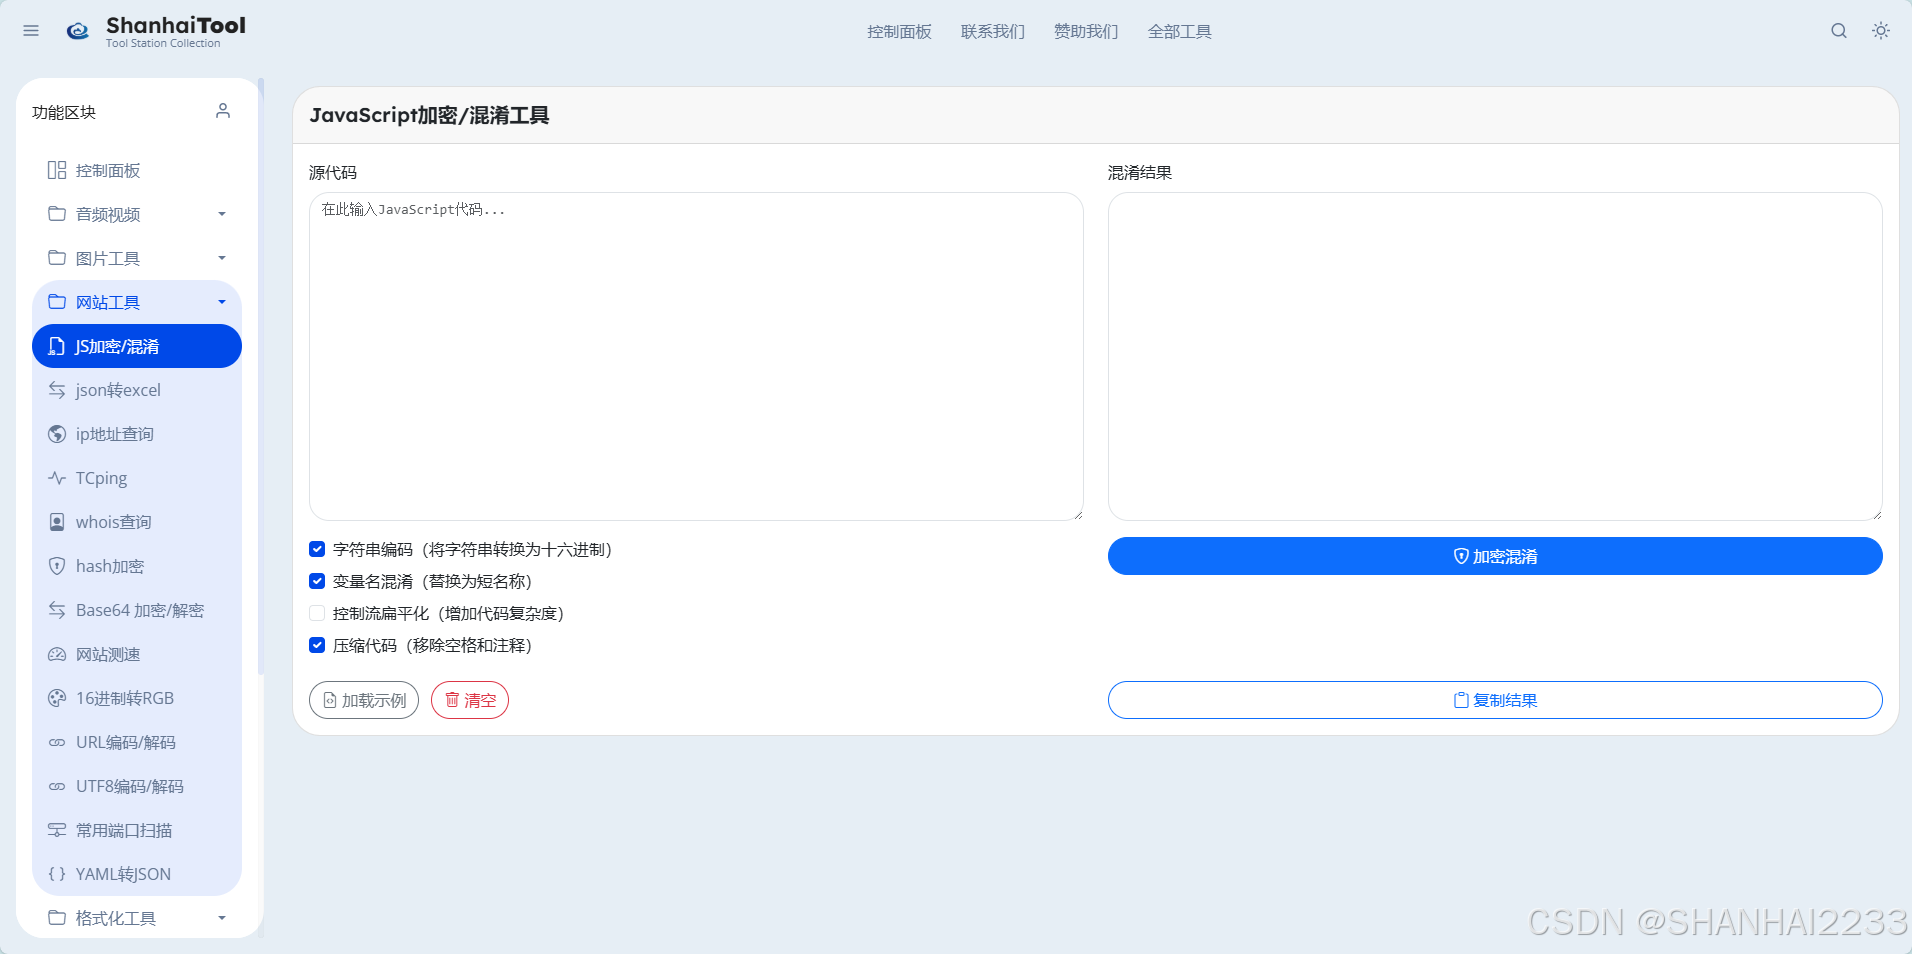Uncheck 字符串编码 option
Screen dimensions: 1912x954
click(317, 549)
